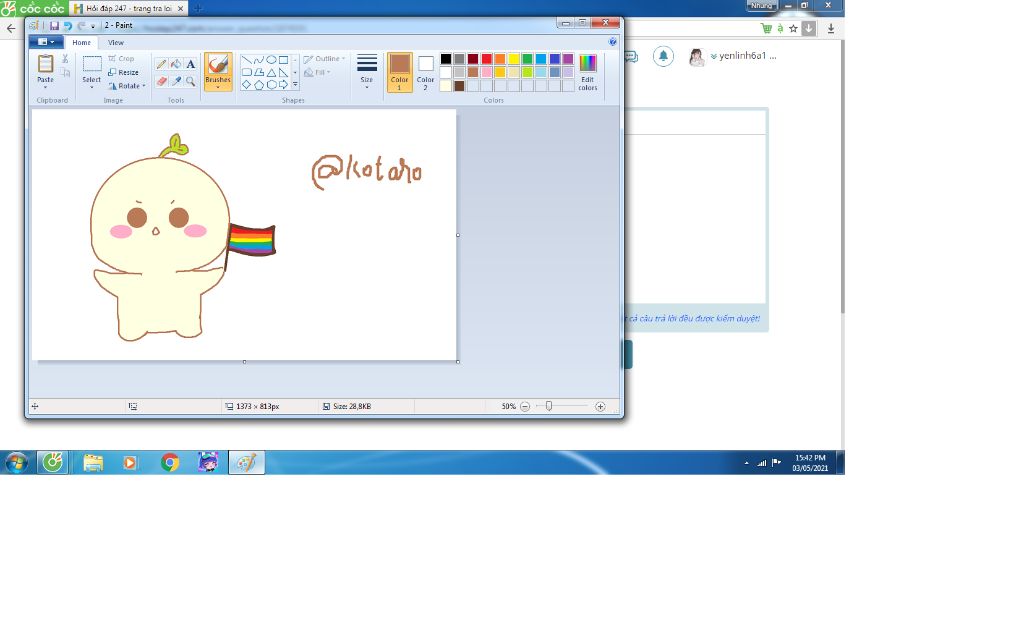Click the Resize button
Screen dimensions: 1024x639
point(123,72)
